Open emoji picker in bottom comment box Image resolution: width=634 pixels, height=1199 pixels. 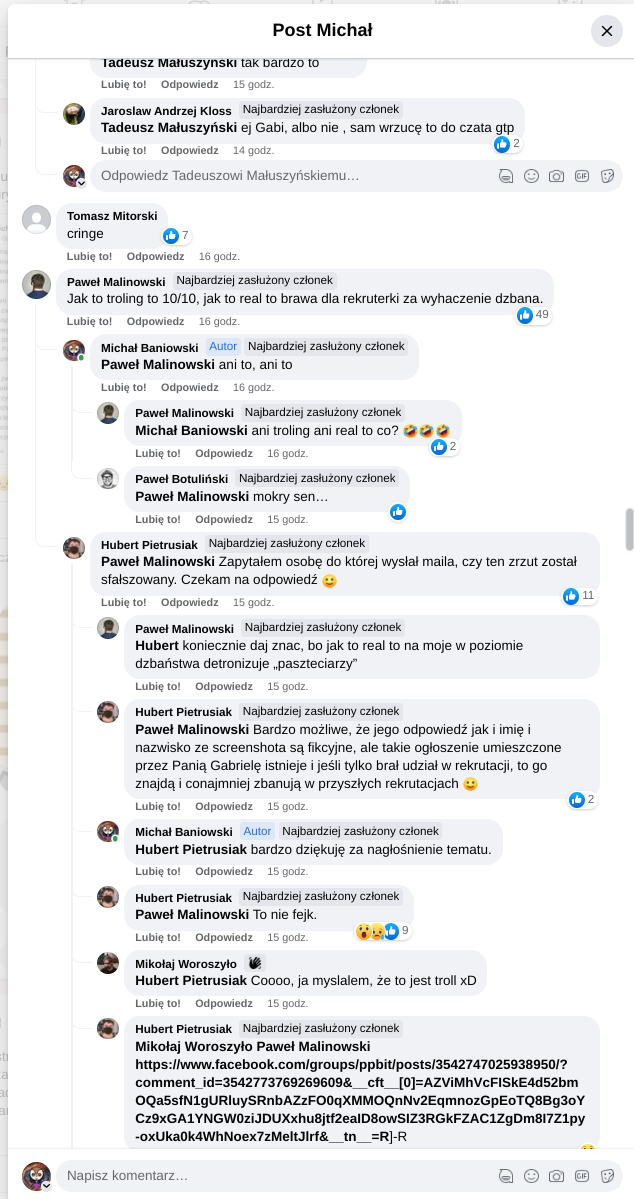click(531, 1175)
